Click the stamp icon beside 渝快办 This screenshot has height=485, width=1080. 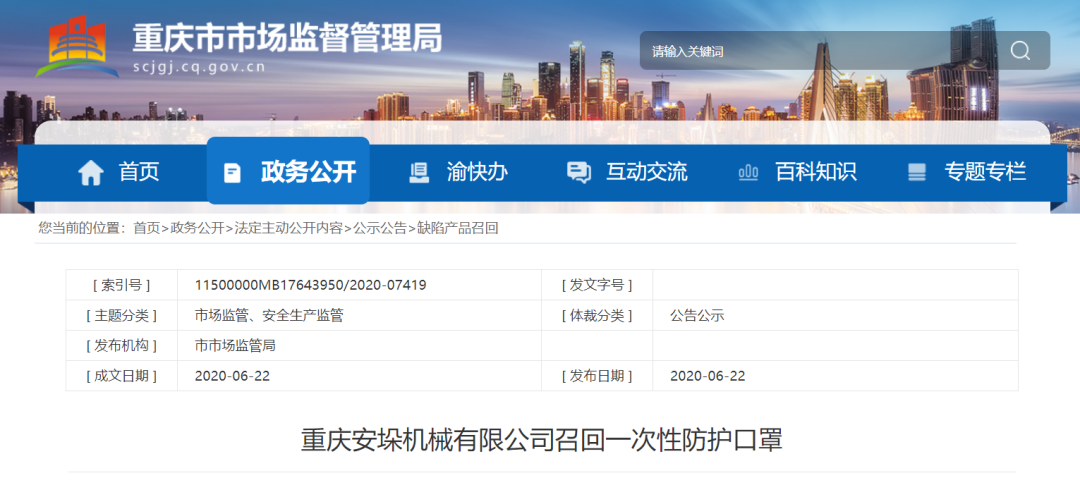click(419, 173)
